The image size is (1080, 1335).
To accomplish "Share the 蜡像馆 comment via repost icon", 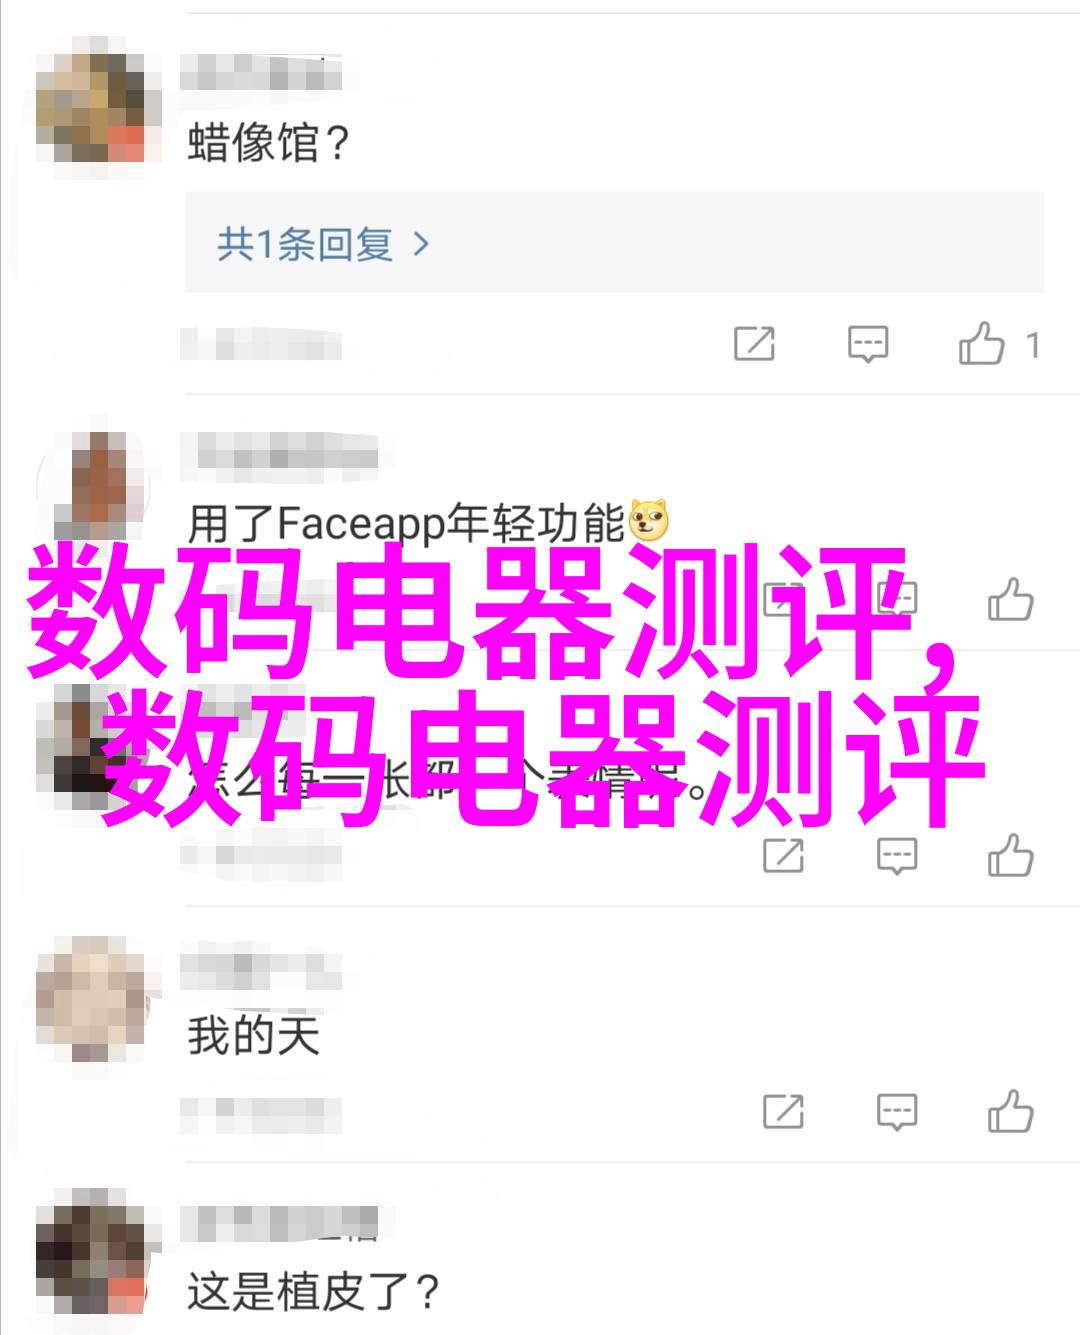I will click(754, 345).
